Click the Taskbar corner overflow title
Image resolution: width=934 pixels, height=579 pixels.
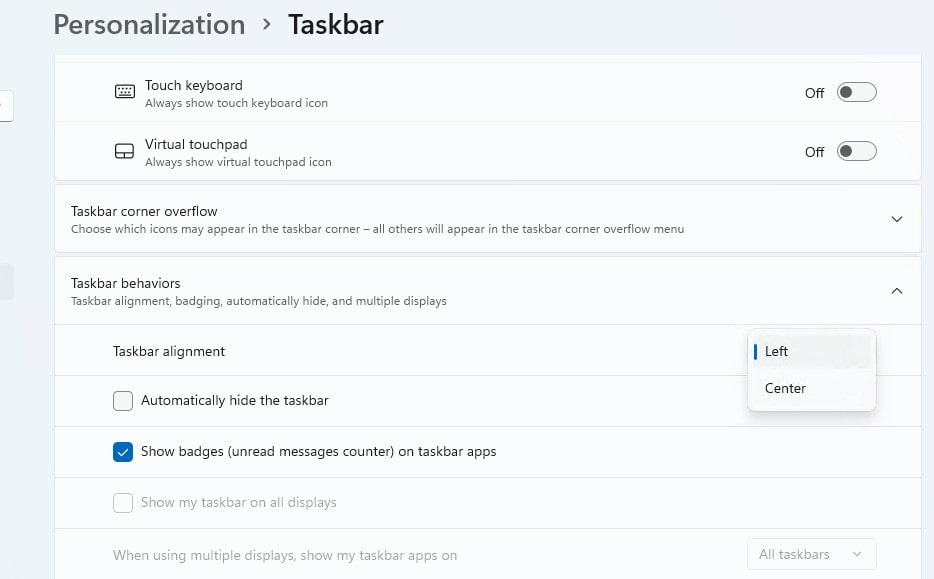(x=144, y=212)
